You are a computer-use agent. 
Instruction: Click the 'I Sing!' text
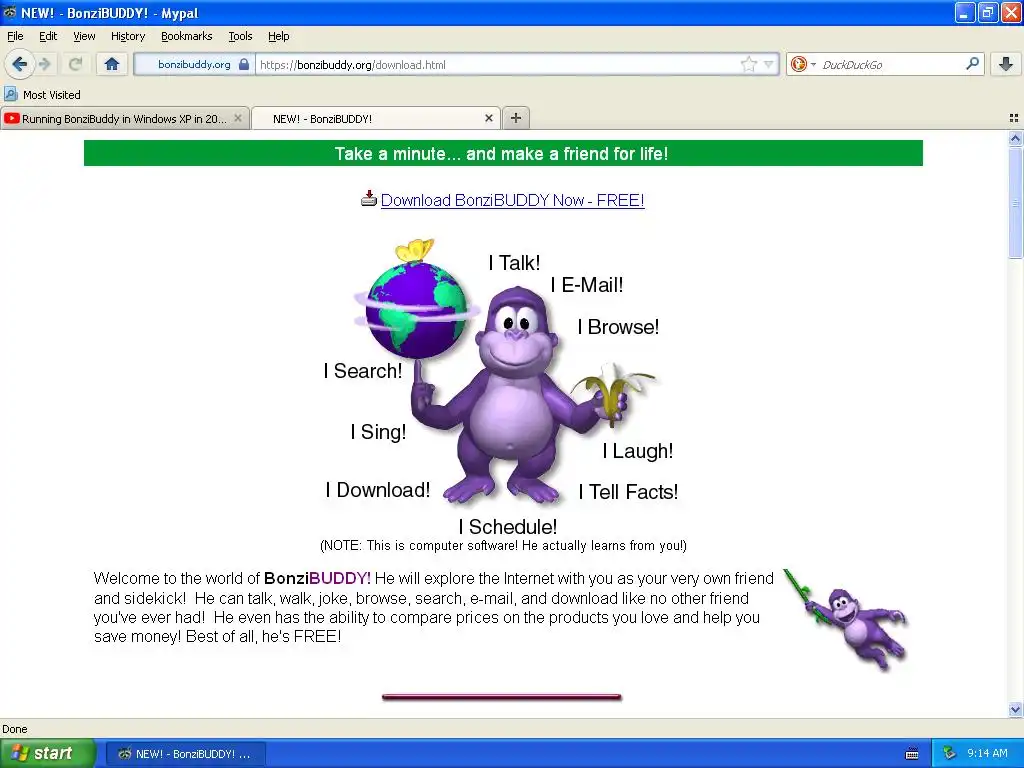click(378, 432)
